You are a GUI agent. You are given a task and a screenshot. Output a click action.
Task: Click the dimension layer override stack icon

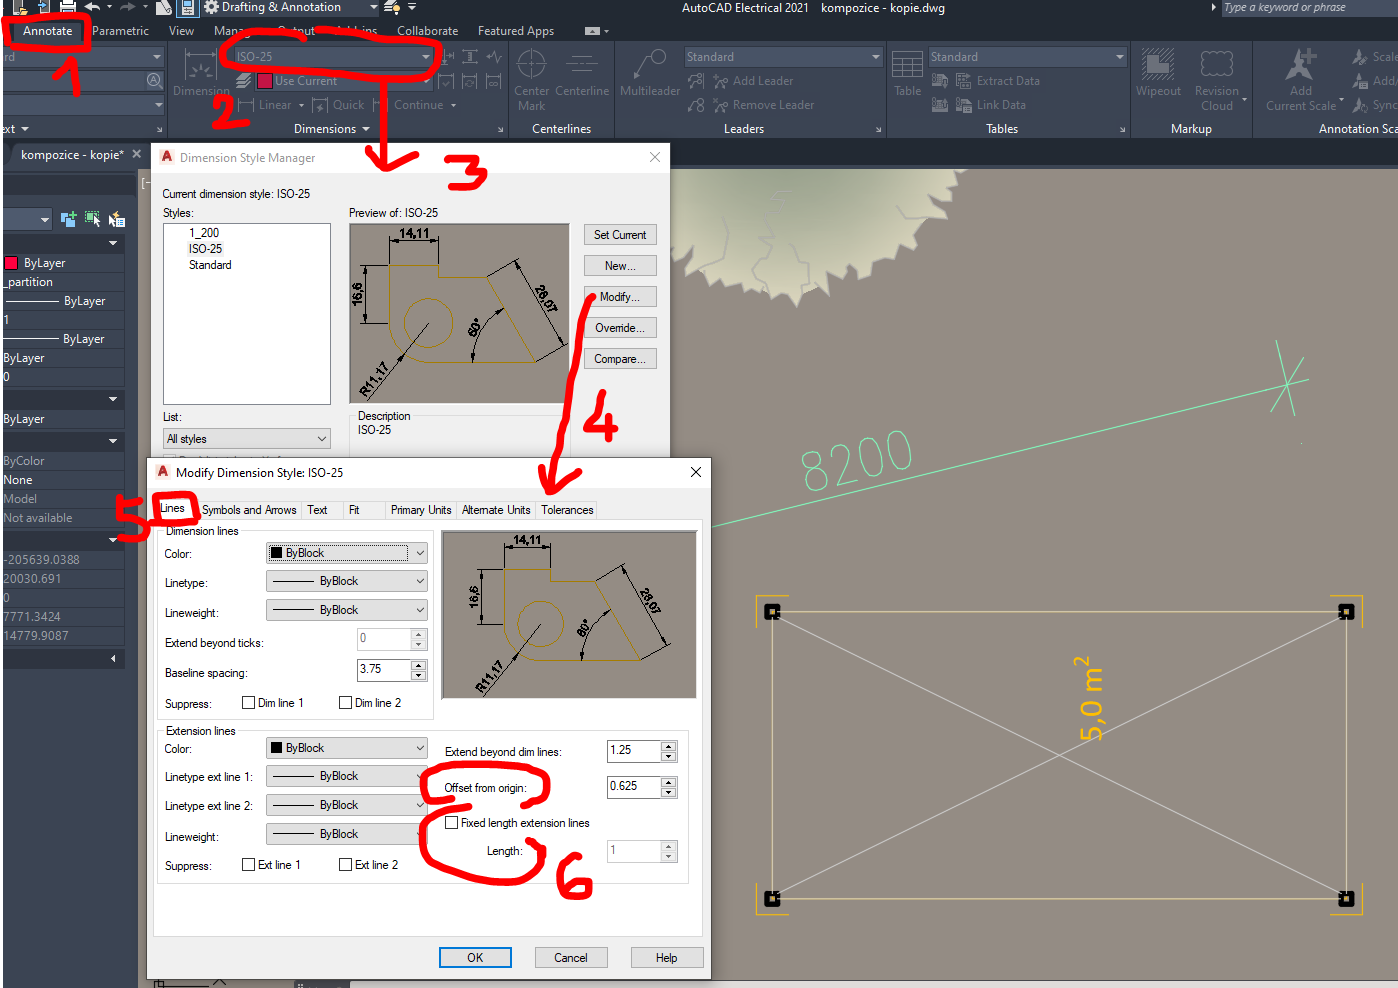click(x=244, y=81)
